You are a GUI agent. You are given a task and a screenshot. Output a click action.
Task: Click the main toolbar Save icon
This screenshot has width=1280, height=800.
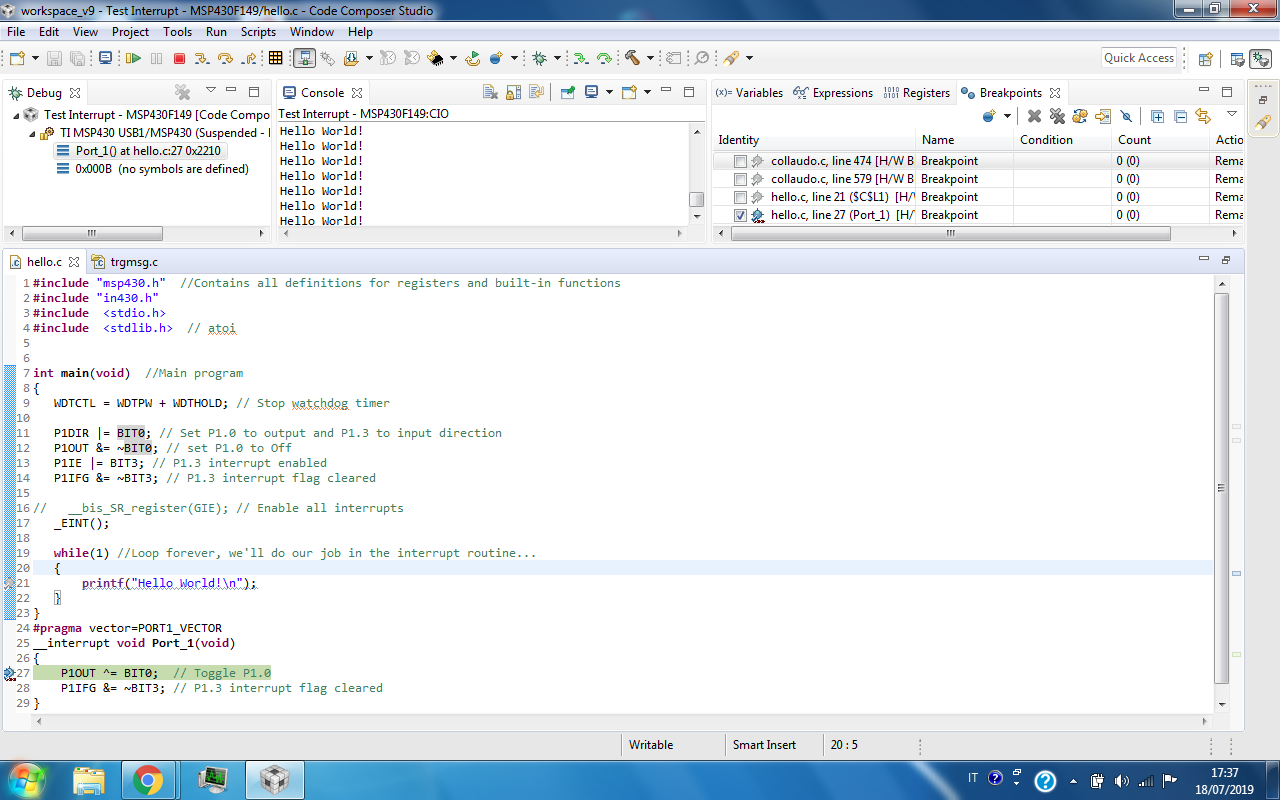pos(54,59)
